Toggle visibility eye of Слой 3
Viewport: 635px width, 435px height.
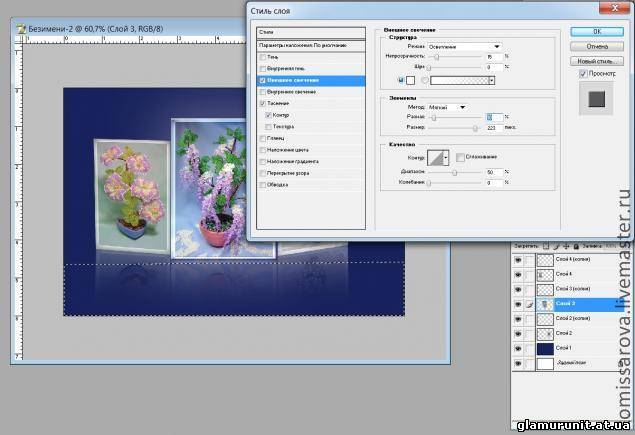518,304
